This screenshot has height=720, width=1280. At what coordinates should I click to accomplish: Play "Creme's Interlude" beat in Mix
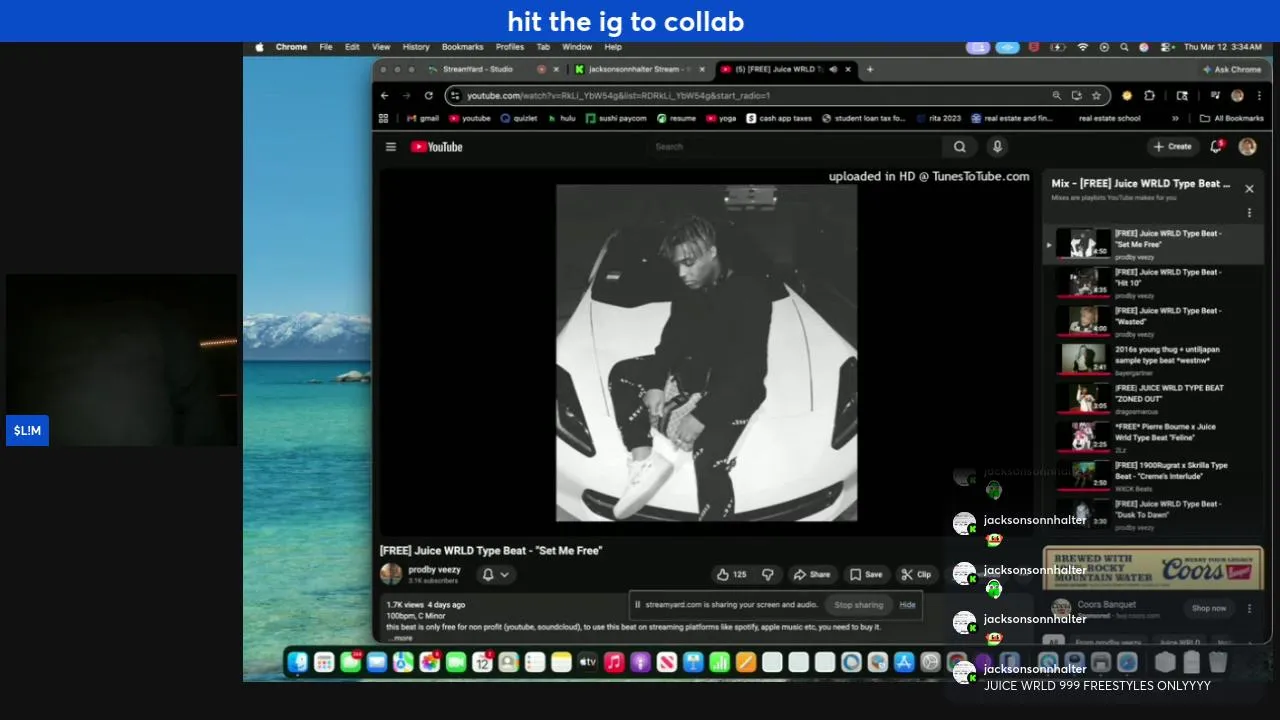tap(1151, 476)
